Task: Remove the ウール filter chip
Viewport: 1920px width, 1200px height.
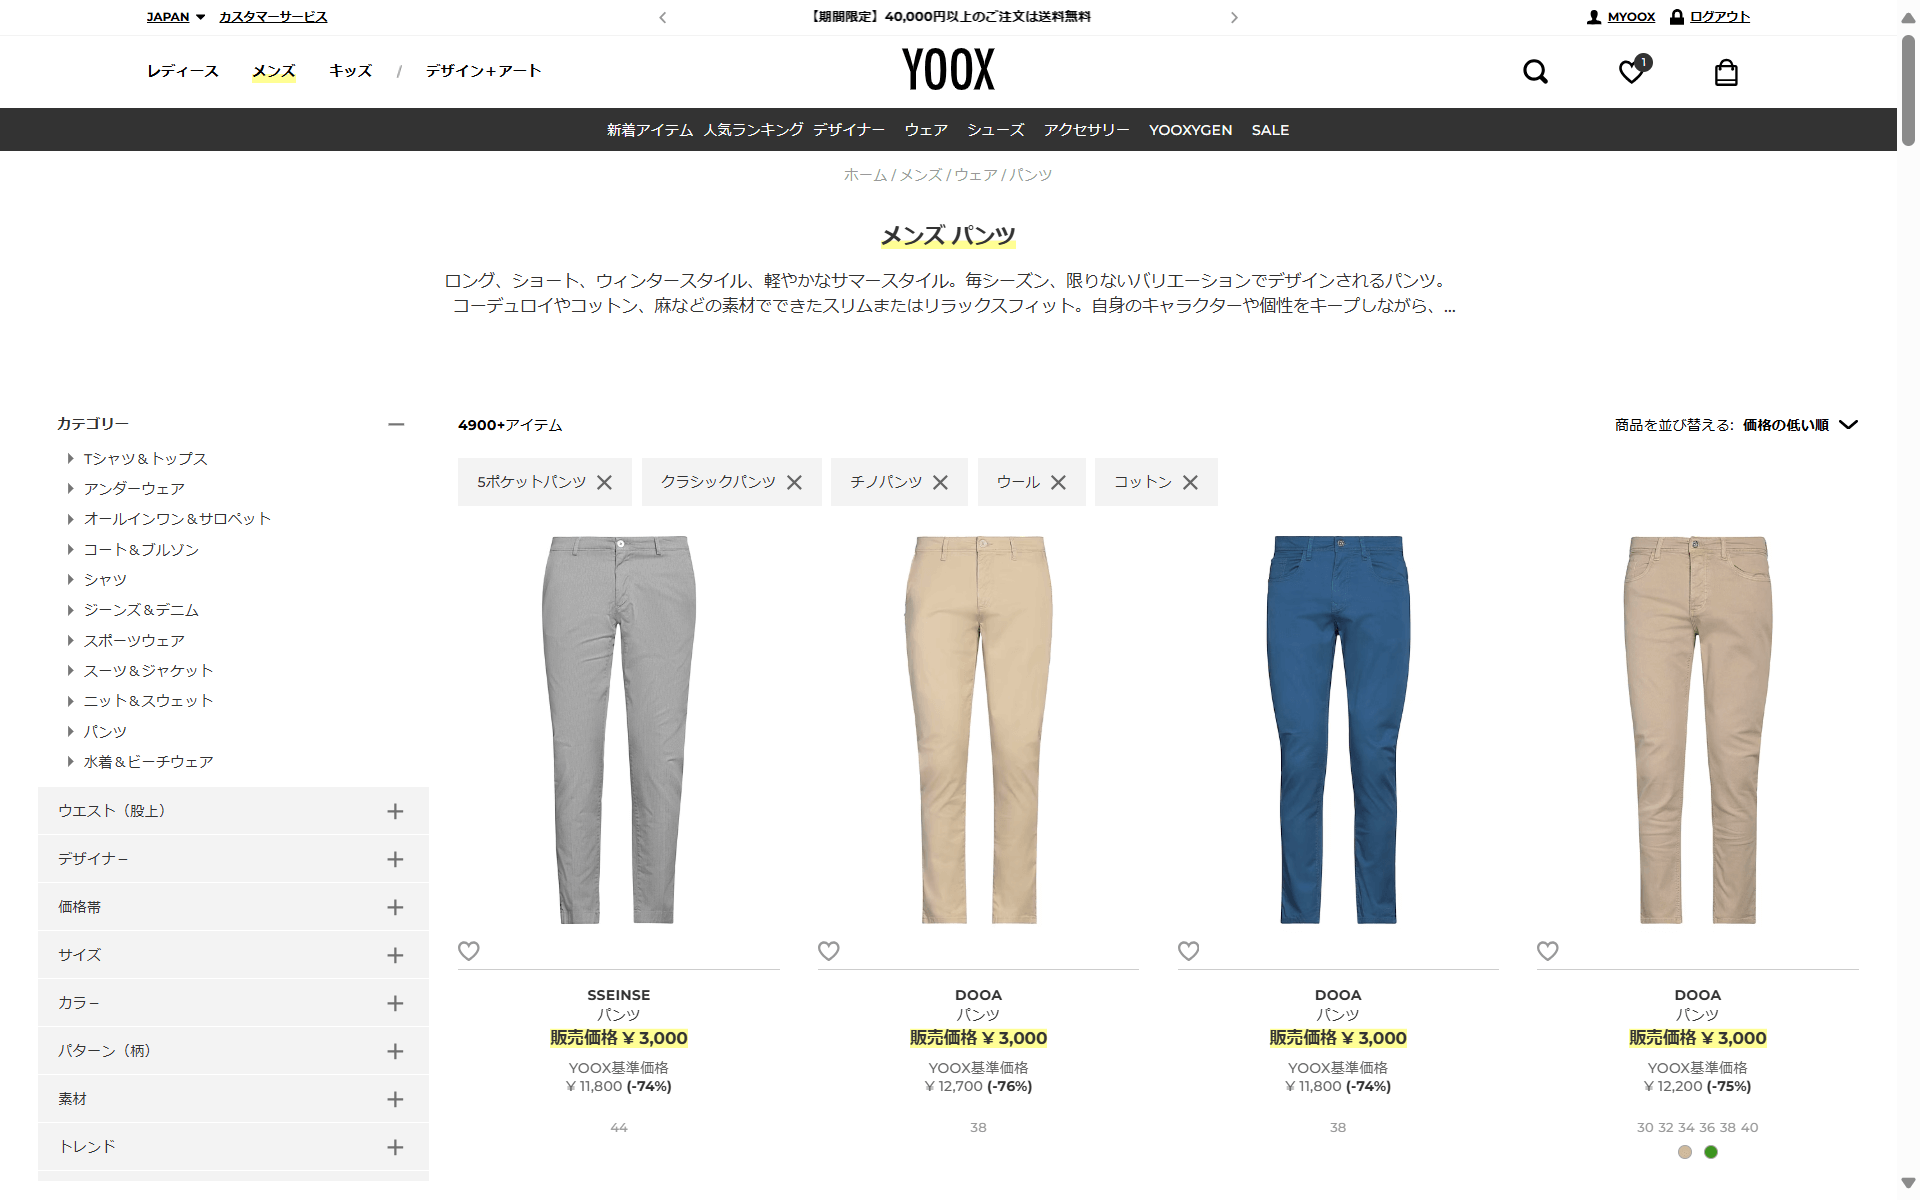Action: [1058, 482]
